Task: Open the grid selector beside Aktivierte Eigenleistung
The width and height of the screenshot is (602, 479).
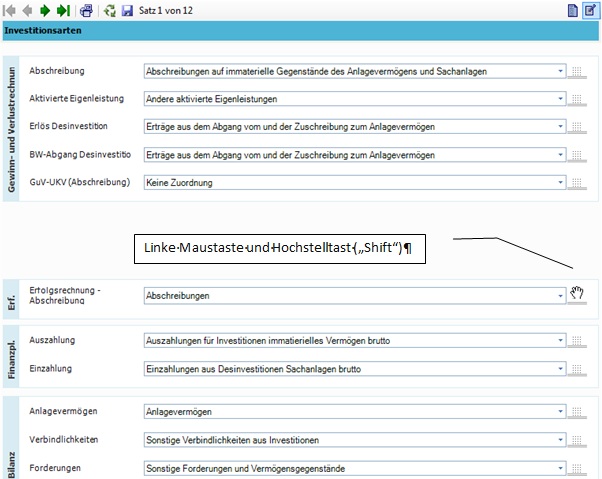Action: [x=577, y=99]
